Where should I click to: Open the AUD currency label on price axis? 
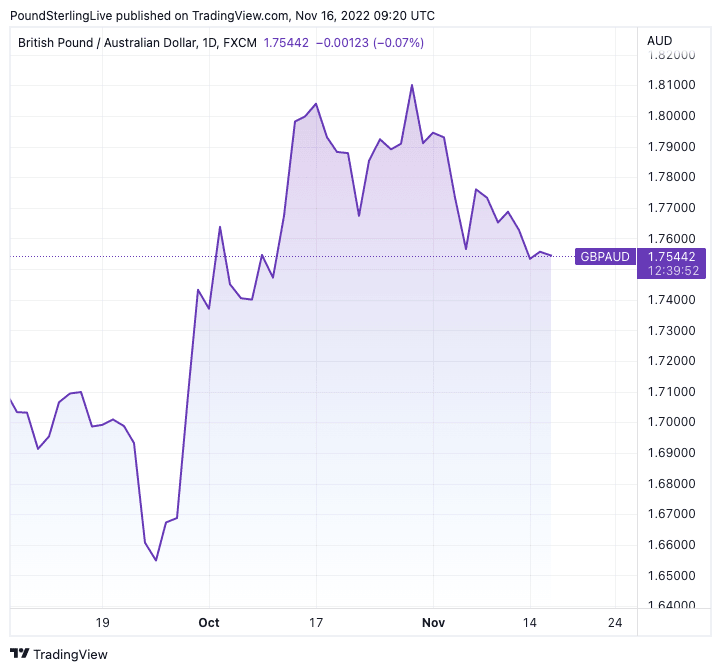coord(660,41)
